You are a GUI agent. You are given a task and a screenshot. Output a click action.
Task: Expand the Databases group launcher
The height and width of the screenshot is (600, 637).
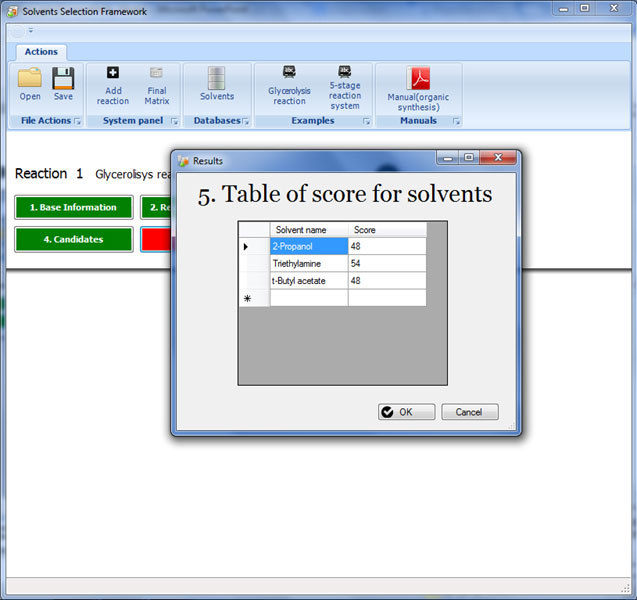[x=246, y=122]
